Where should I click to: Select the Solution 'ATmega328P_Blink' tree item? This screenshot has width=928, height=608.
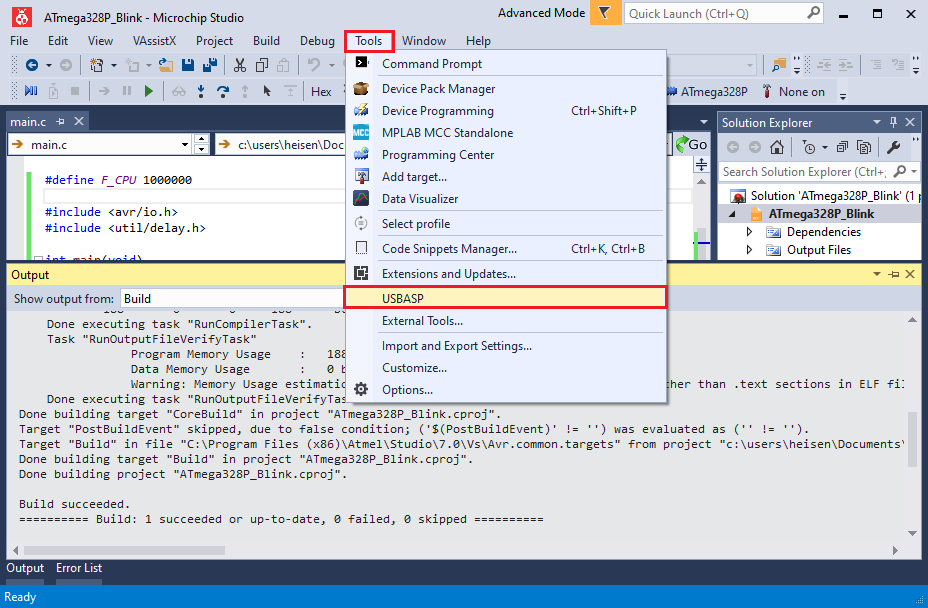click(x=825, y=196)
